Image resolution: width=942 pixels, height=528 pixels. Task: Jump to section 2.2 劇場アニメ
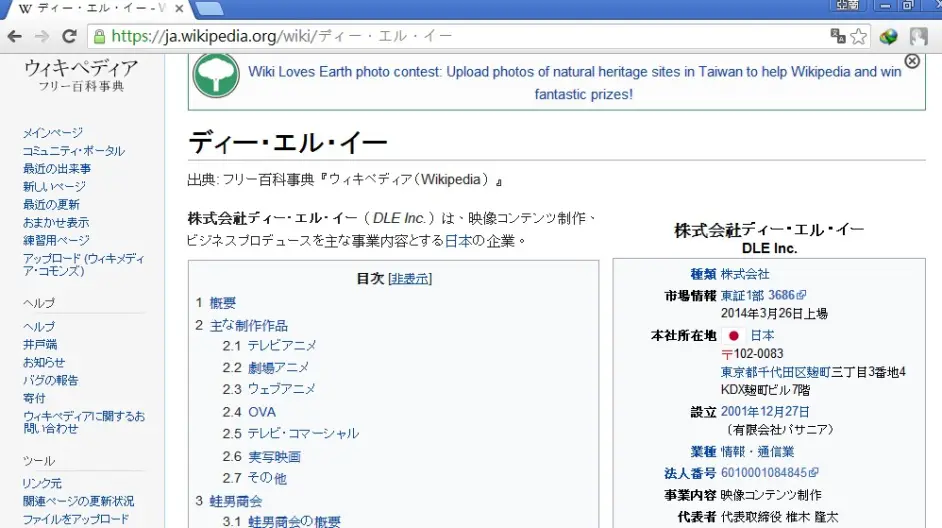pos(278,368)
